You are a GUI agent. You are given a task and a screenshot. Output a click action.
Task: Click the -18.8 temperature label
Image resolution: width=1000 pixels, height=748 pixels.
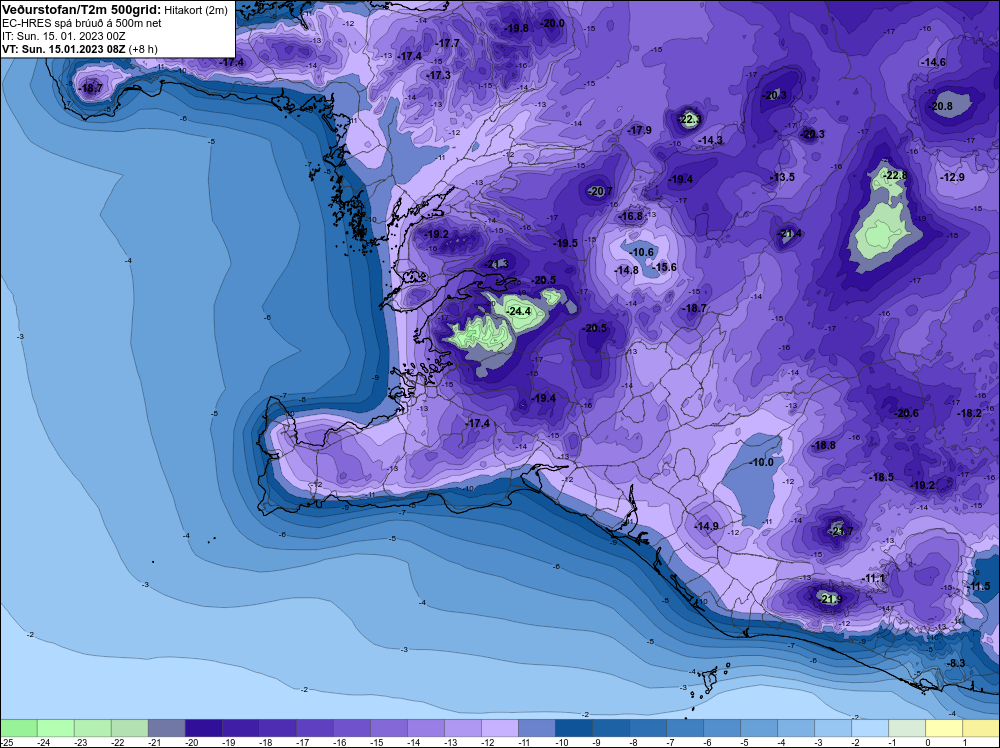click(823, 445)
